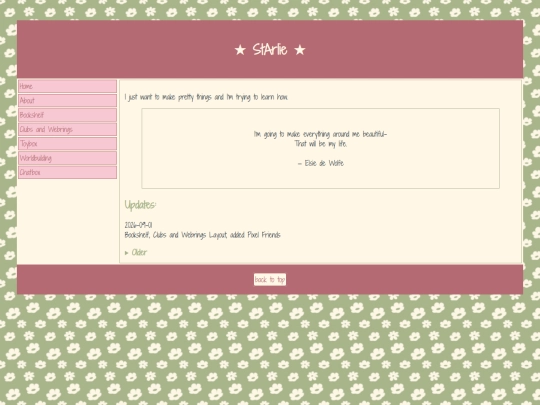Click the star left of StArlie

[240, 50]
